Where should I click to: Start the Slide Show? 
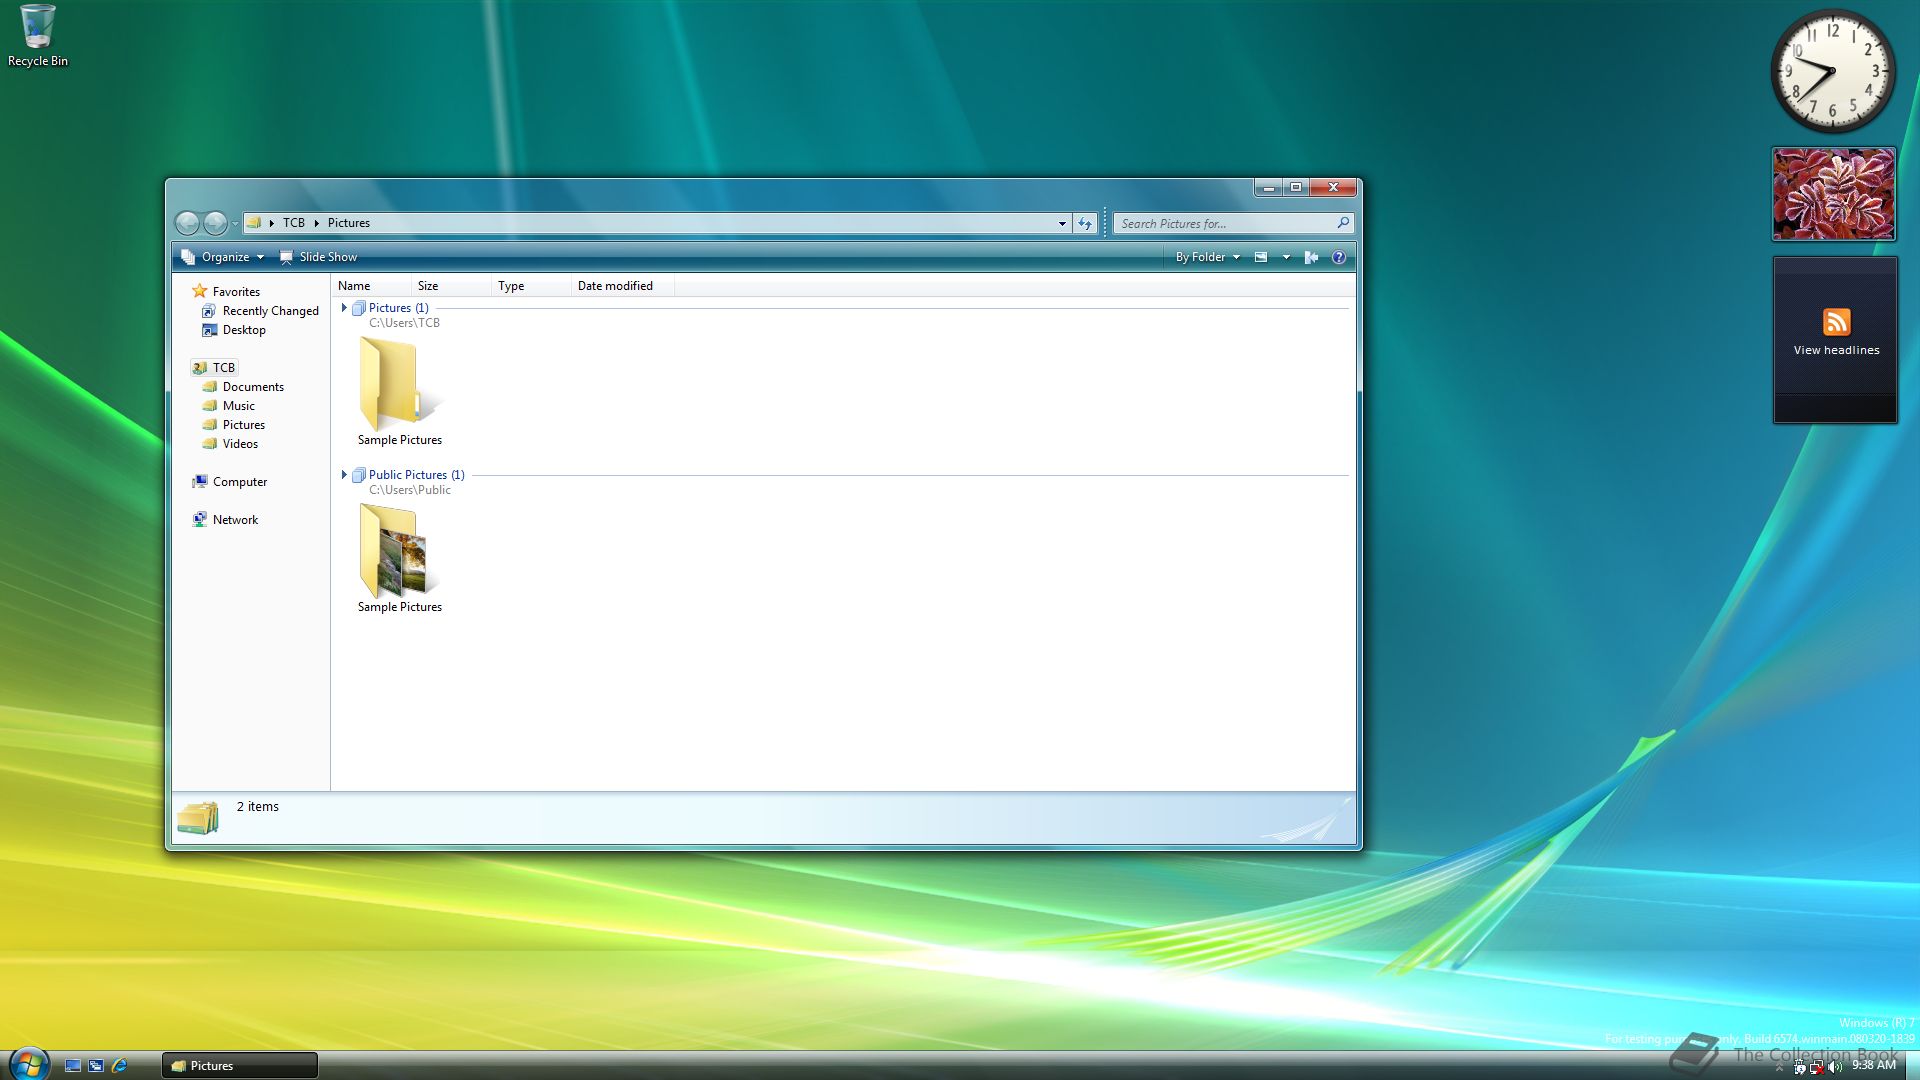pyautogui.click(x=318, y=257)
